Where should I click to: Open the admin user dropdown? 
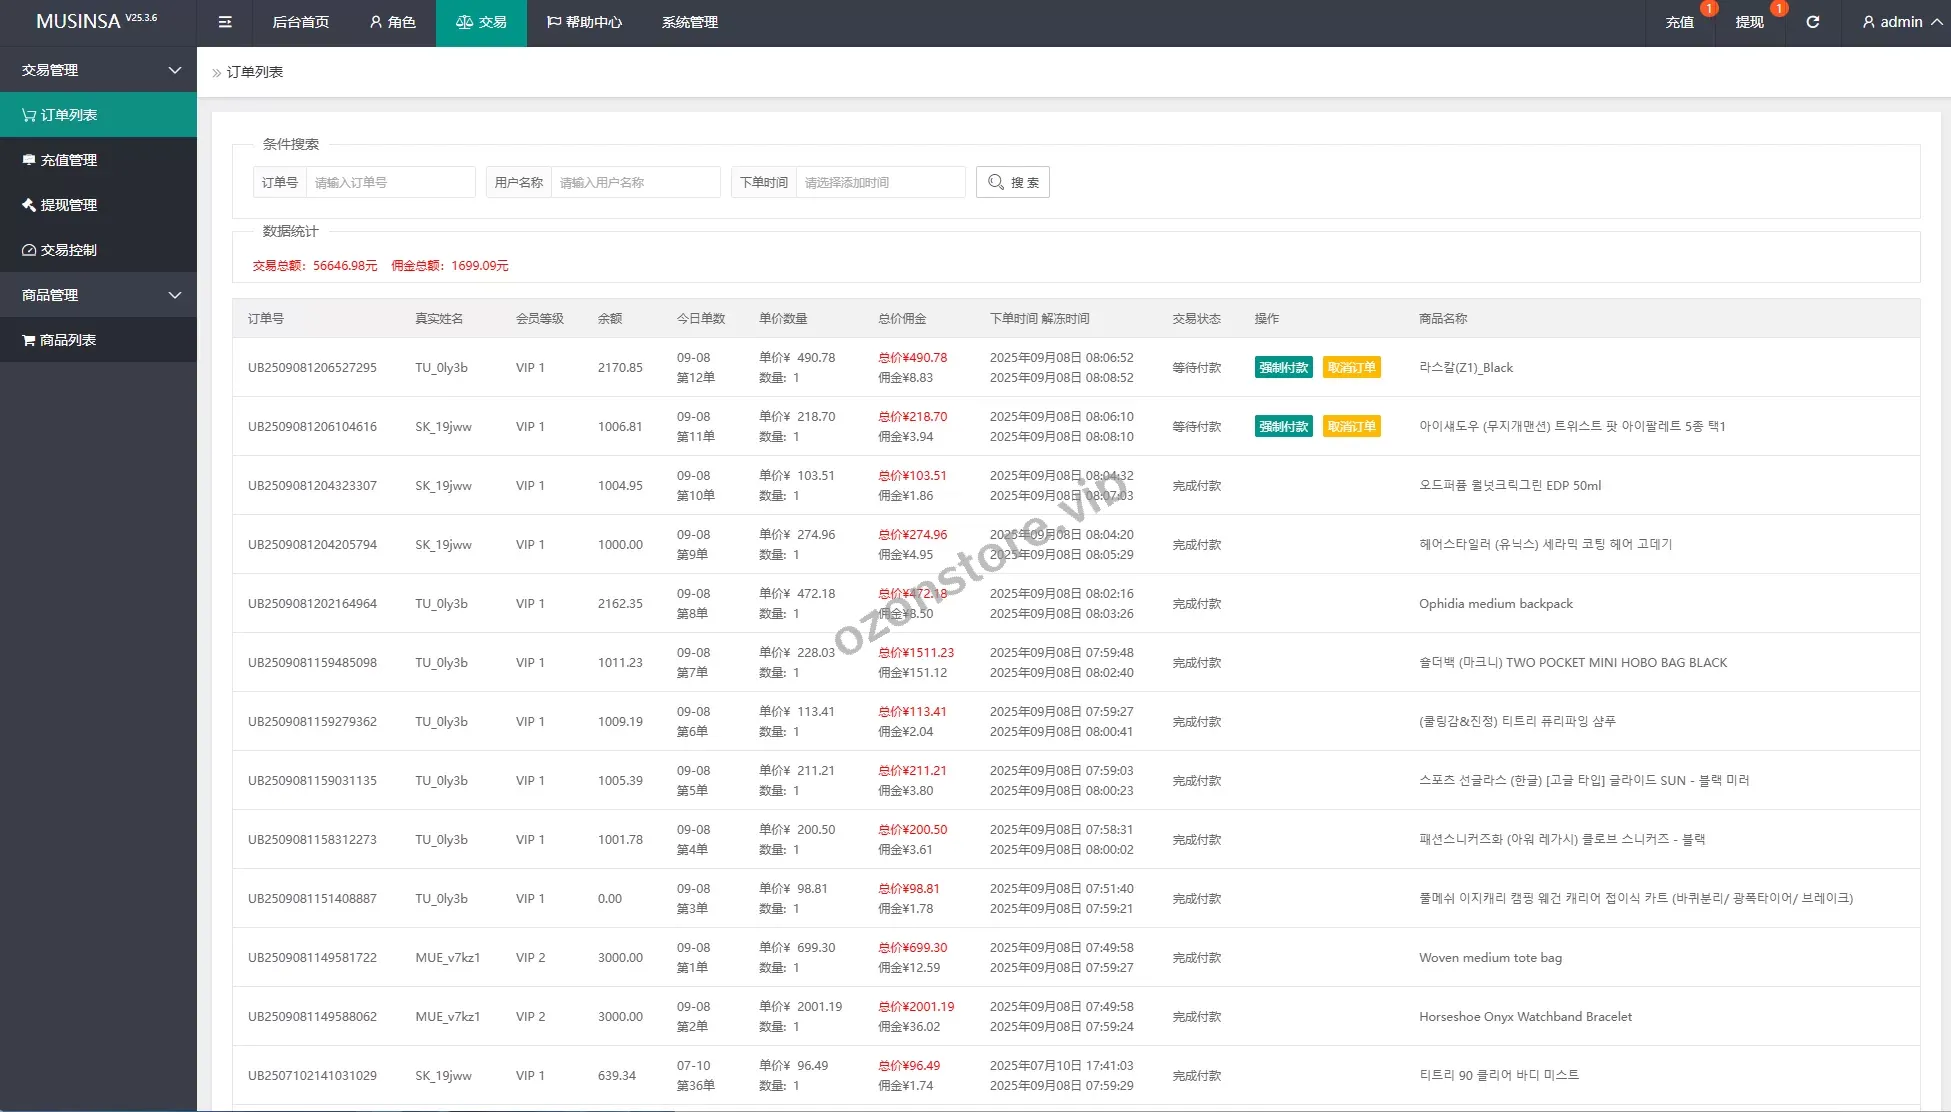tap(1901, 22)
